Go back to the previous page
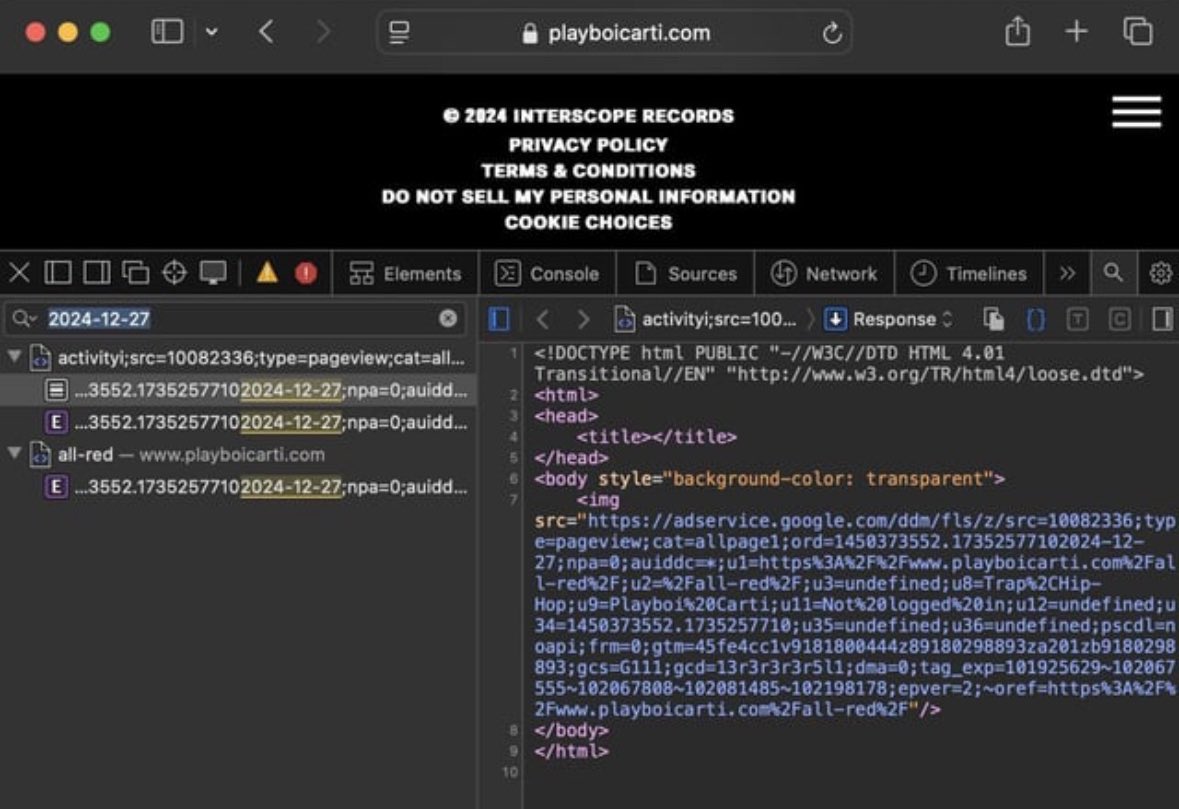Screen dimensions: 1179x809 (266, 32)
